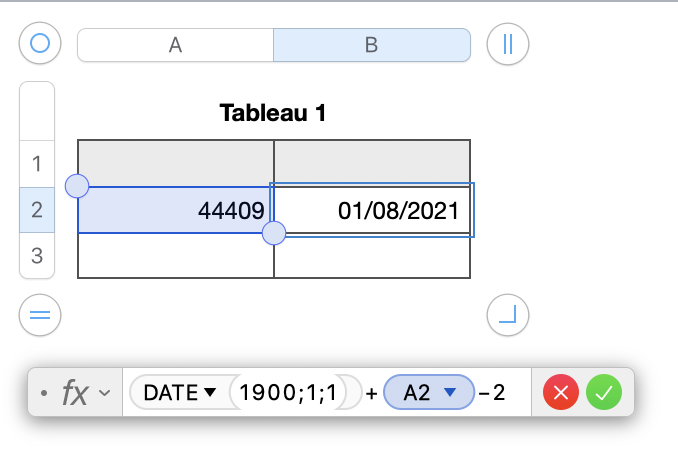Select row 1 header
Viewport: 678px width, 466px height.
pyautogui.click(x=37, y=163)
